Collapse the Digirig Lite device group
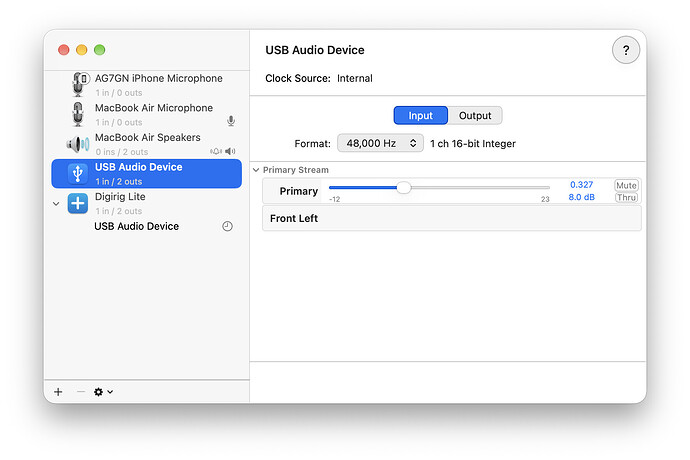The image size is (690, 460). point(56,203)
